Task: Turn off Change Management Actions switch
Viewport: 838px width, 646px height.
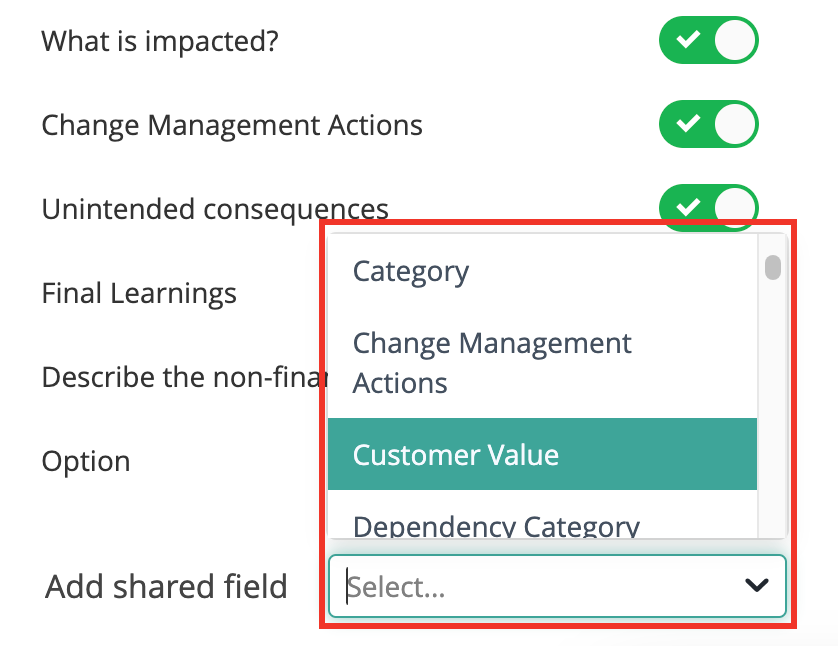Action: tap(709, 124)
